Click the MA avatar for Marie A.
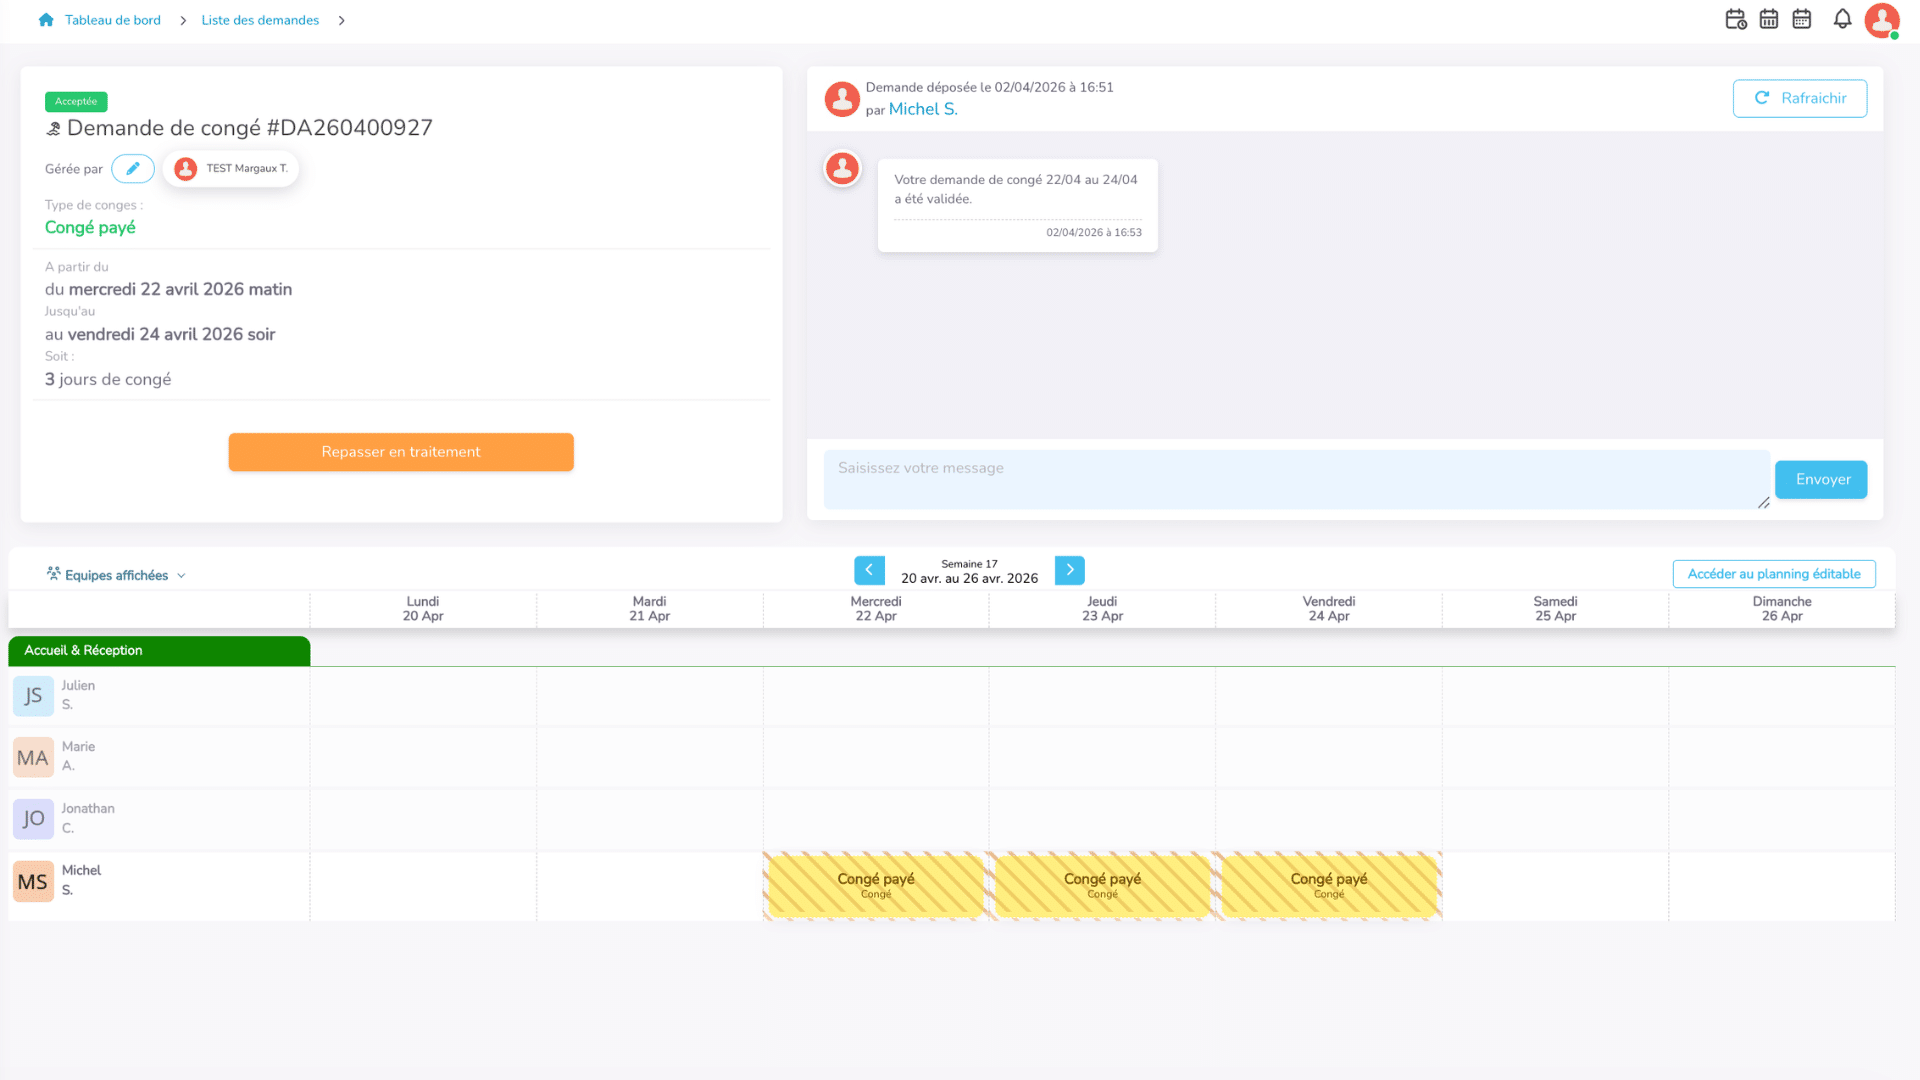The width and height of the screenshot is (1920, 1080). [33, 758]
